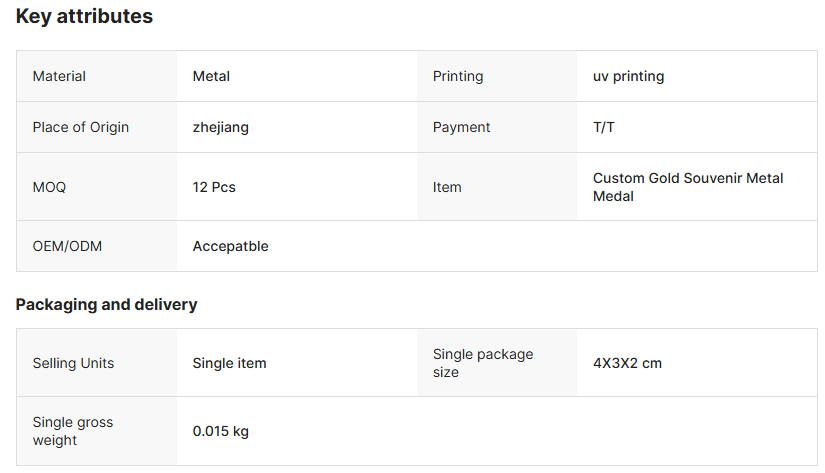Click the Payment attribute label
825x473 pixels.
click(461, 127)
